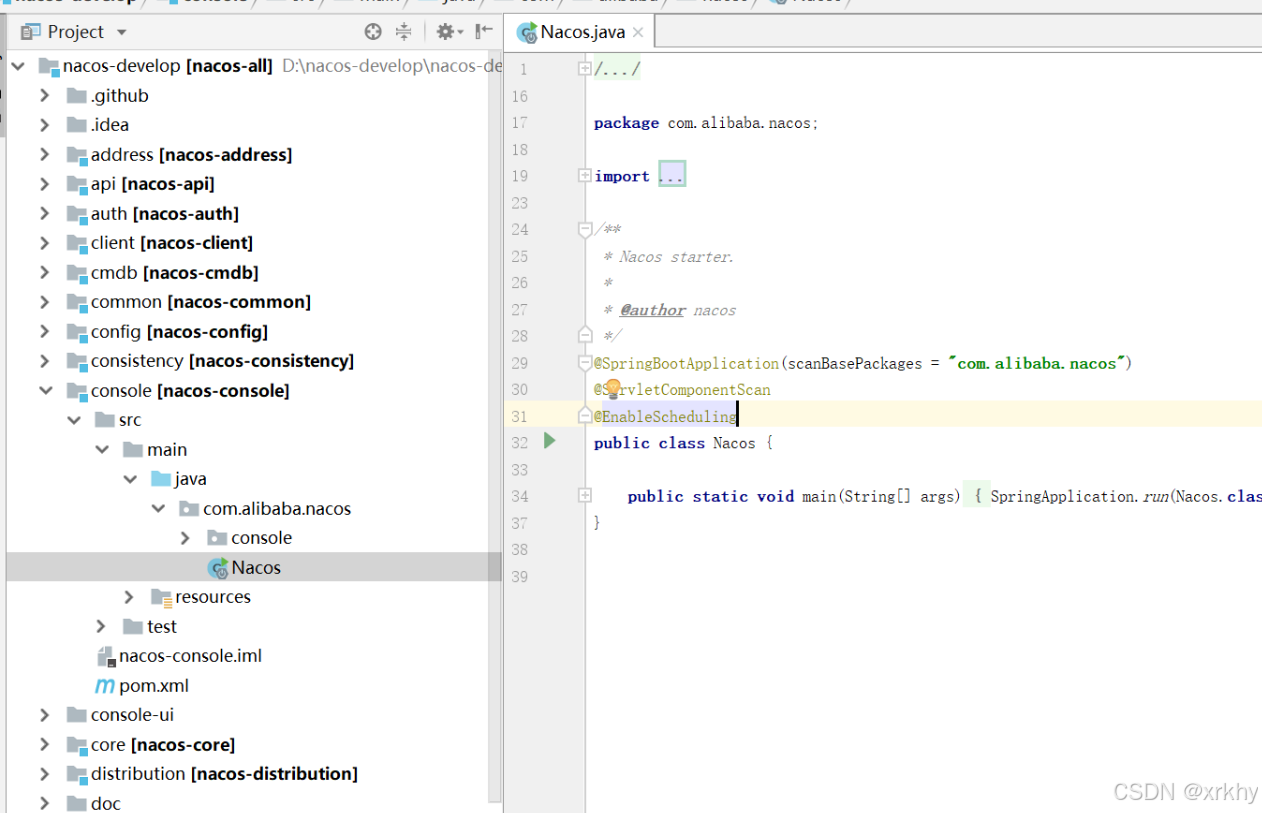This screenshot has width=1262, height=813.
Task: Expand the .github folder
Action: coord(45,96)
